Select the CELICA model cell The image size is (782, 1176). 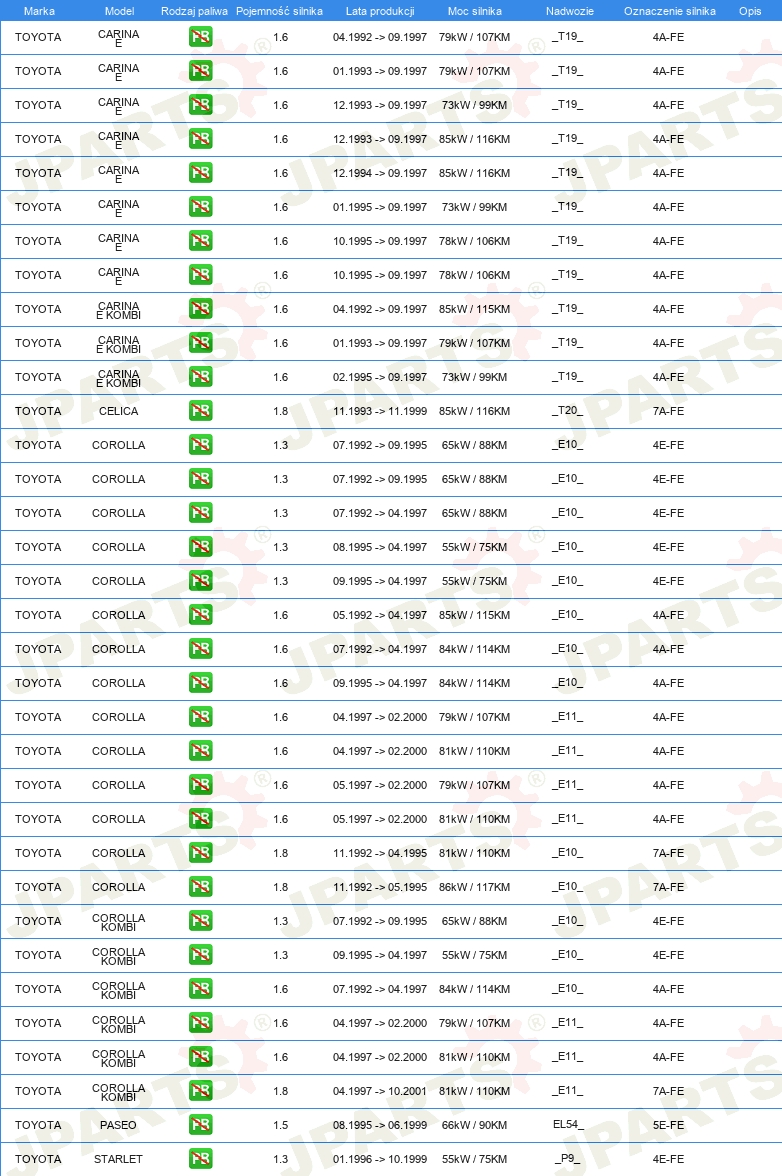pos(118,411)
